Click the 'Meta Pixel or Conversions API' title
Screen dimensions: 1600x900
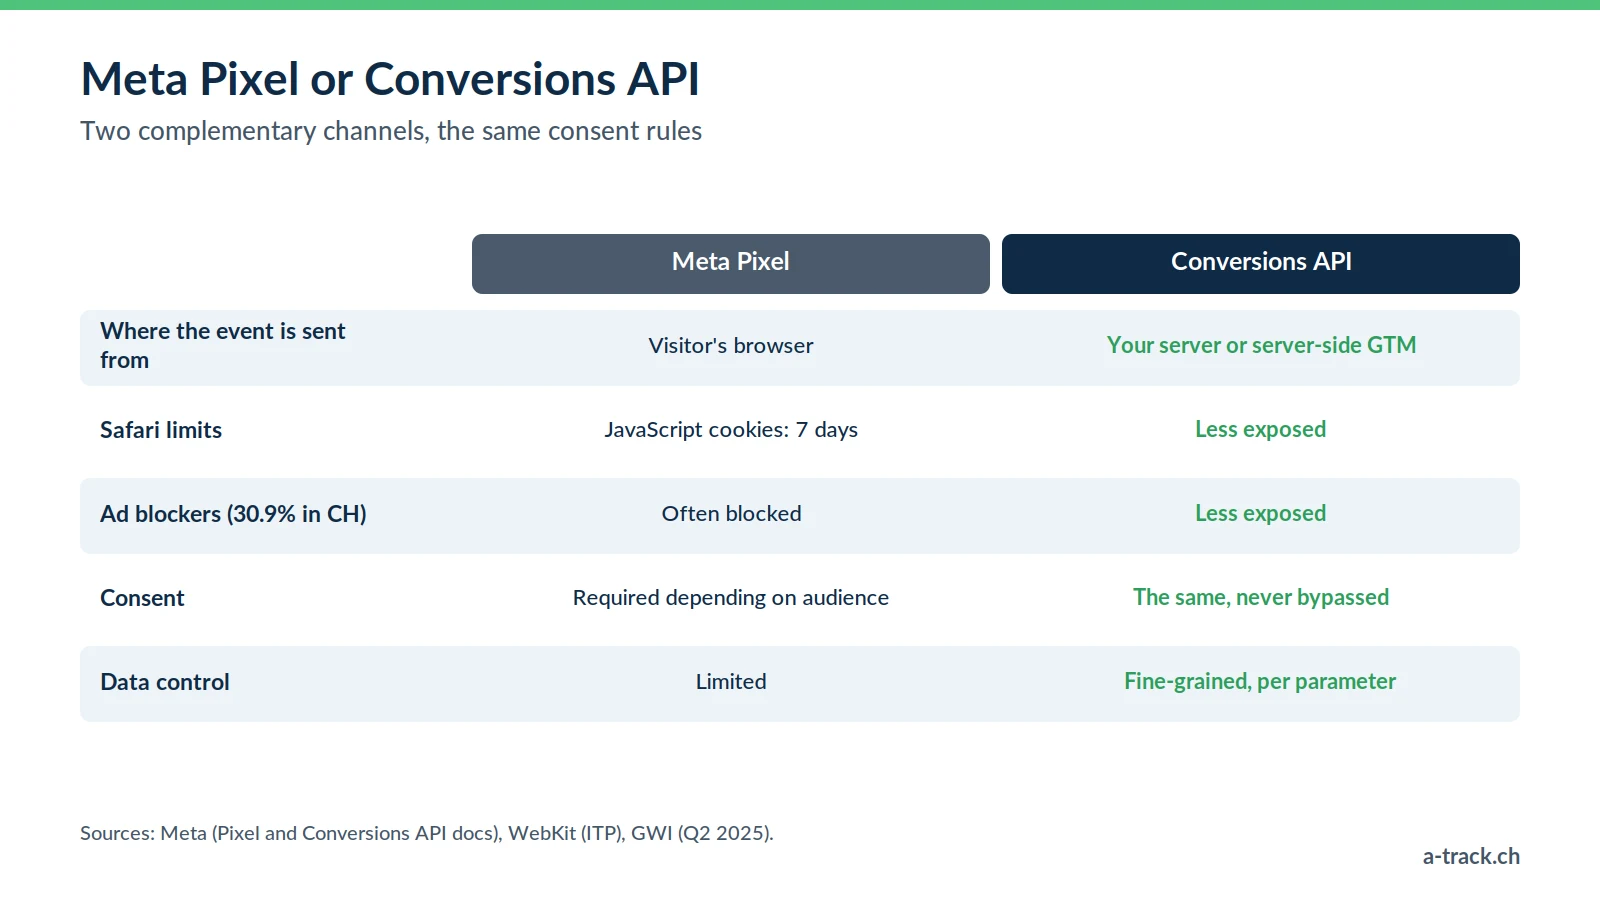(390, 79)
